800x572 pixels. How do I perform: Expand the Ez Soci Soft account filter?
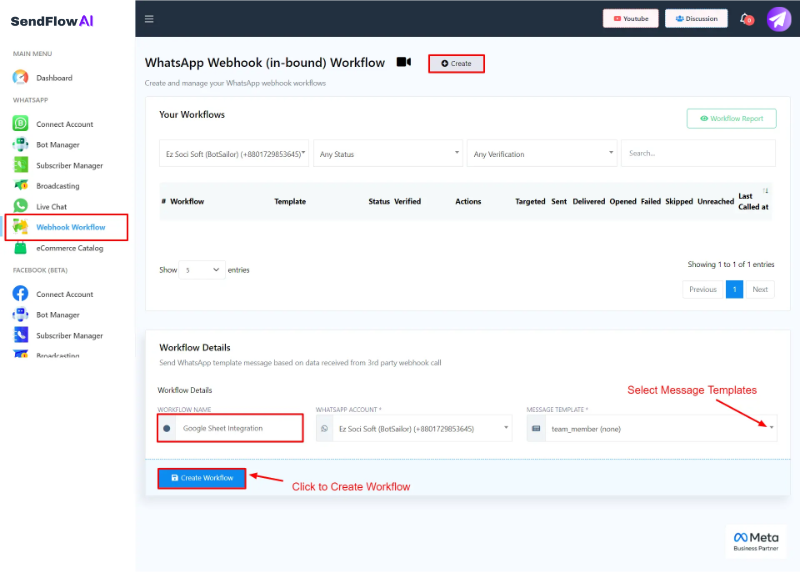(x=234, y=153)
